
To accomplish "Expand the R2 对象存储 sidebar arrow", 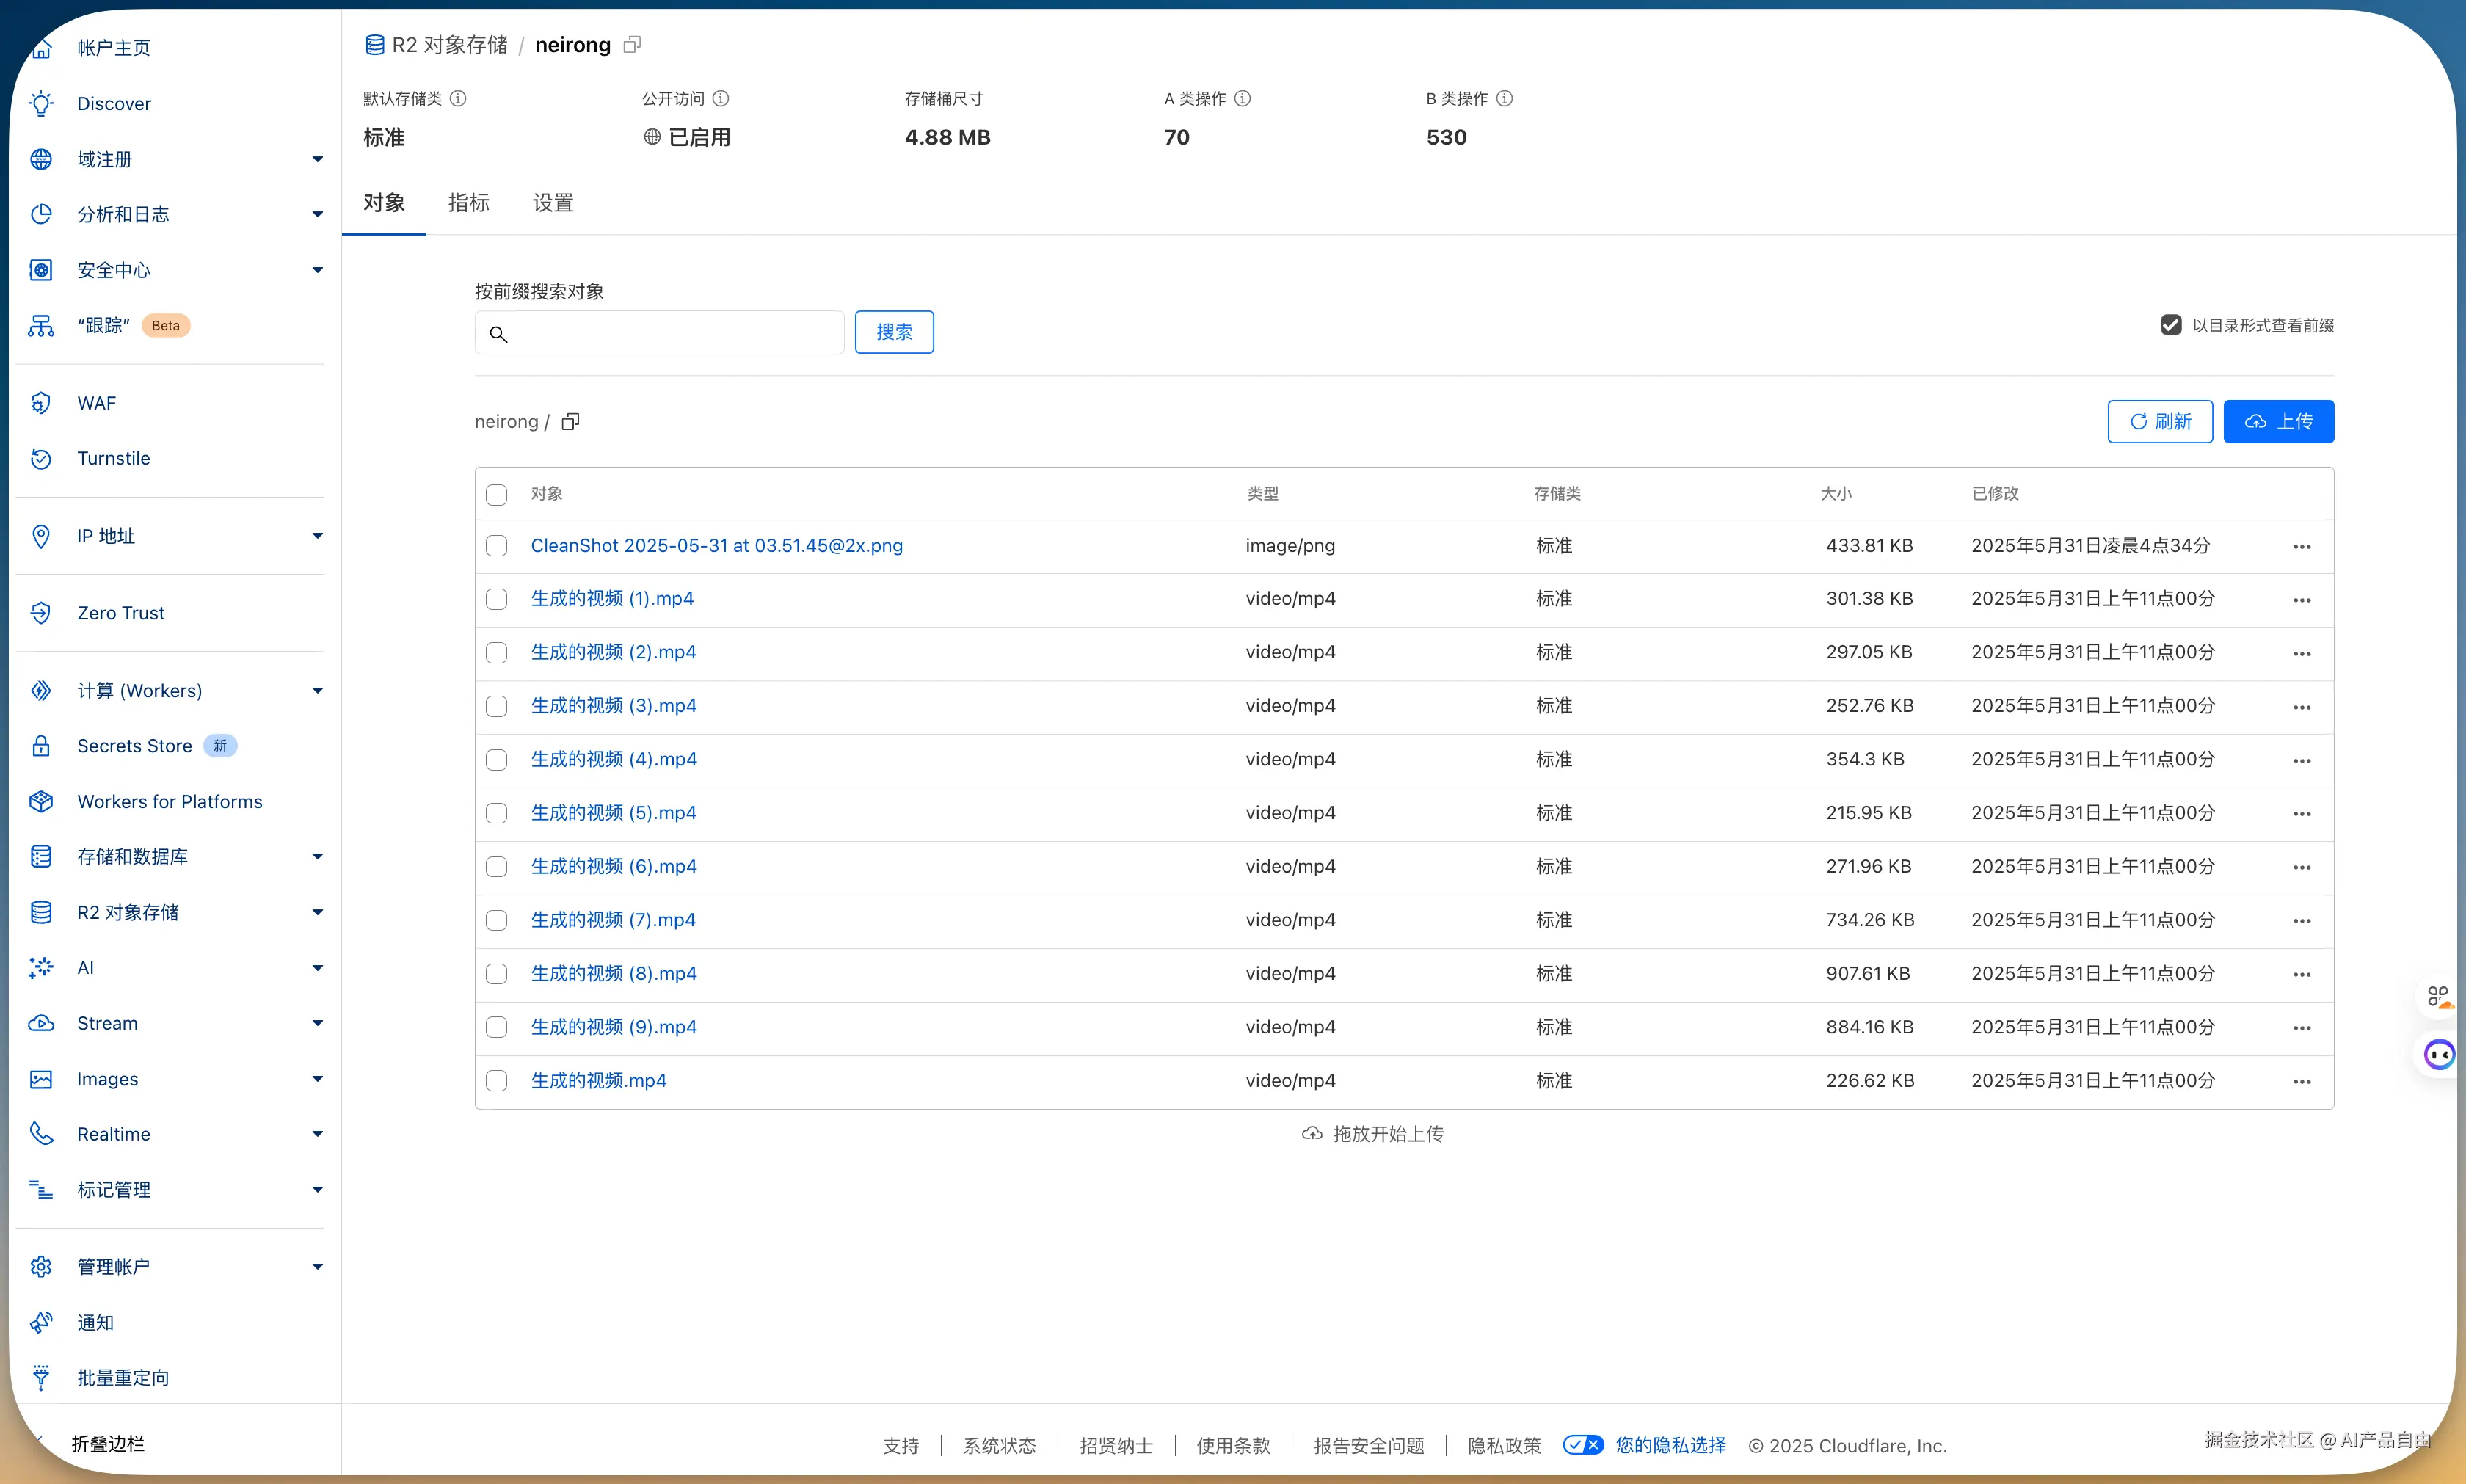I will point(317,912).
